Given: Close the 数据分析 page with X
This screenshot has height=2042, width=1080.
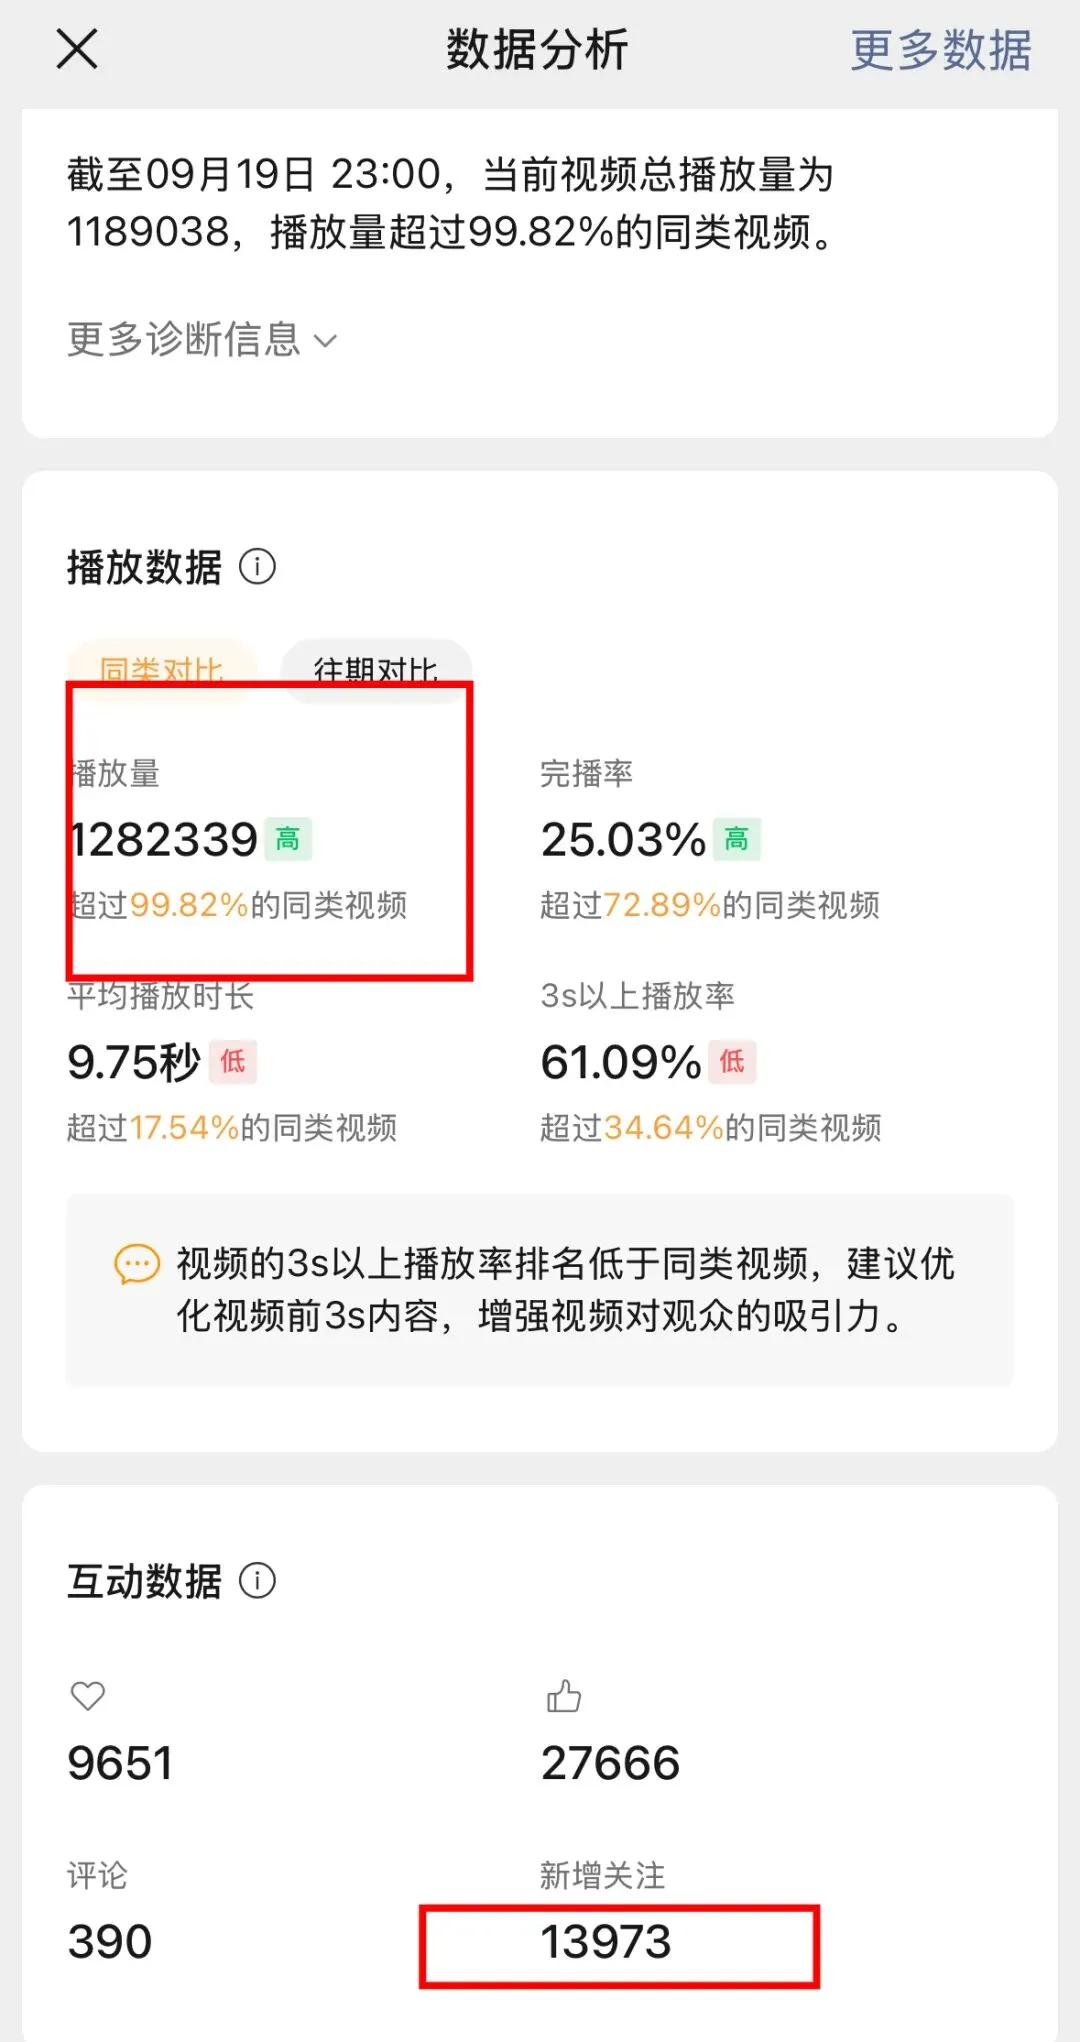Looking at the screenshot, I should (77, 49).
